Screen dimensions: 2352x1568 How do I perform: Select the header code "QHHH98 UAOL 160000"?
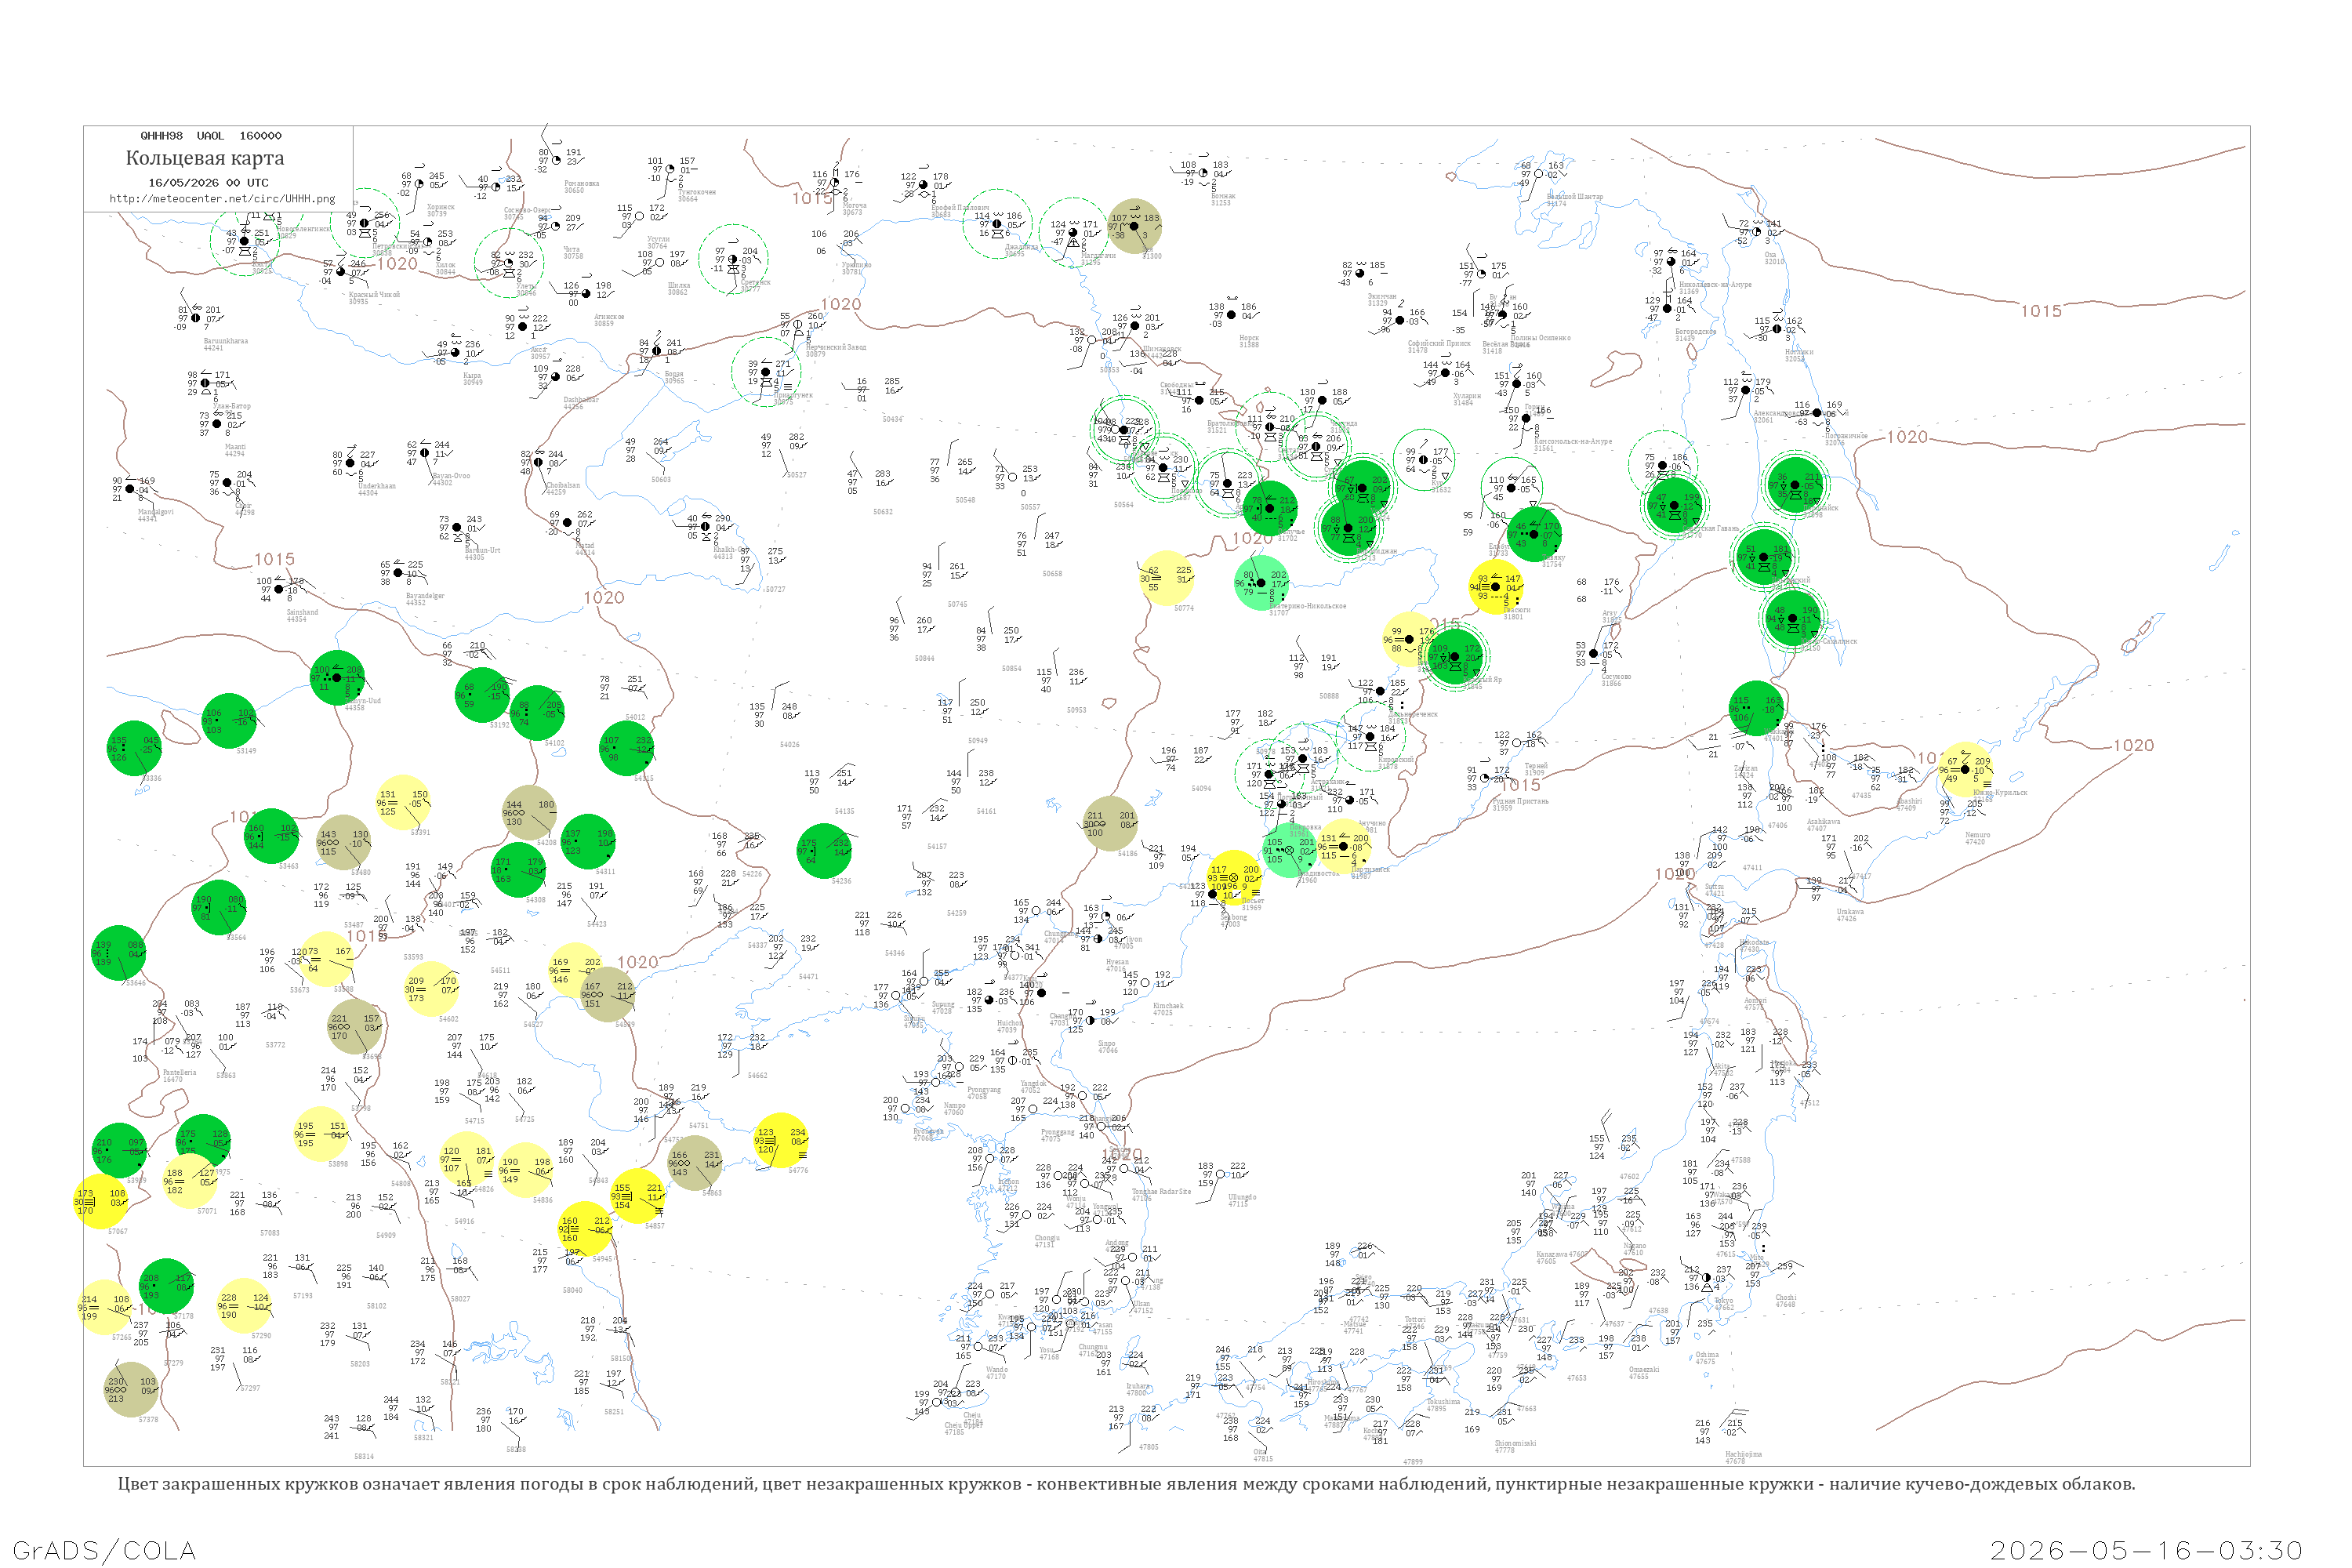211,136
